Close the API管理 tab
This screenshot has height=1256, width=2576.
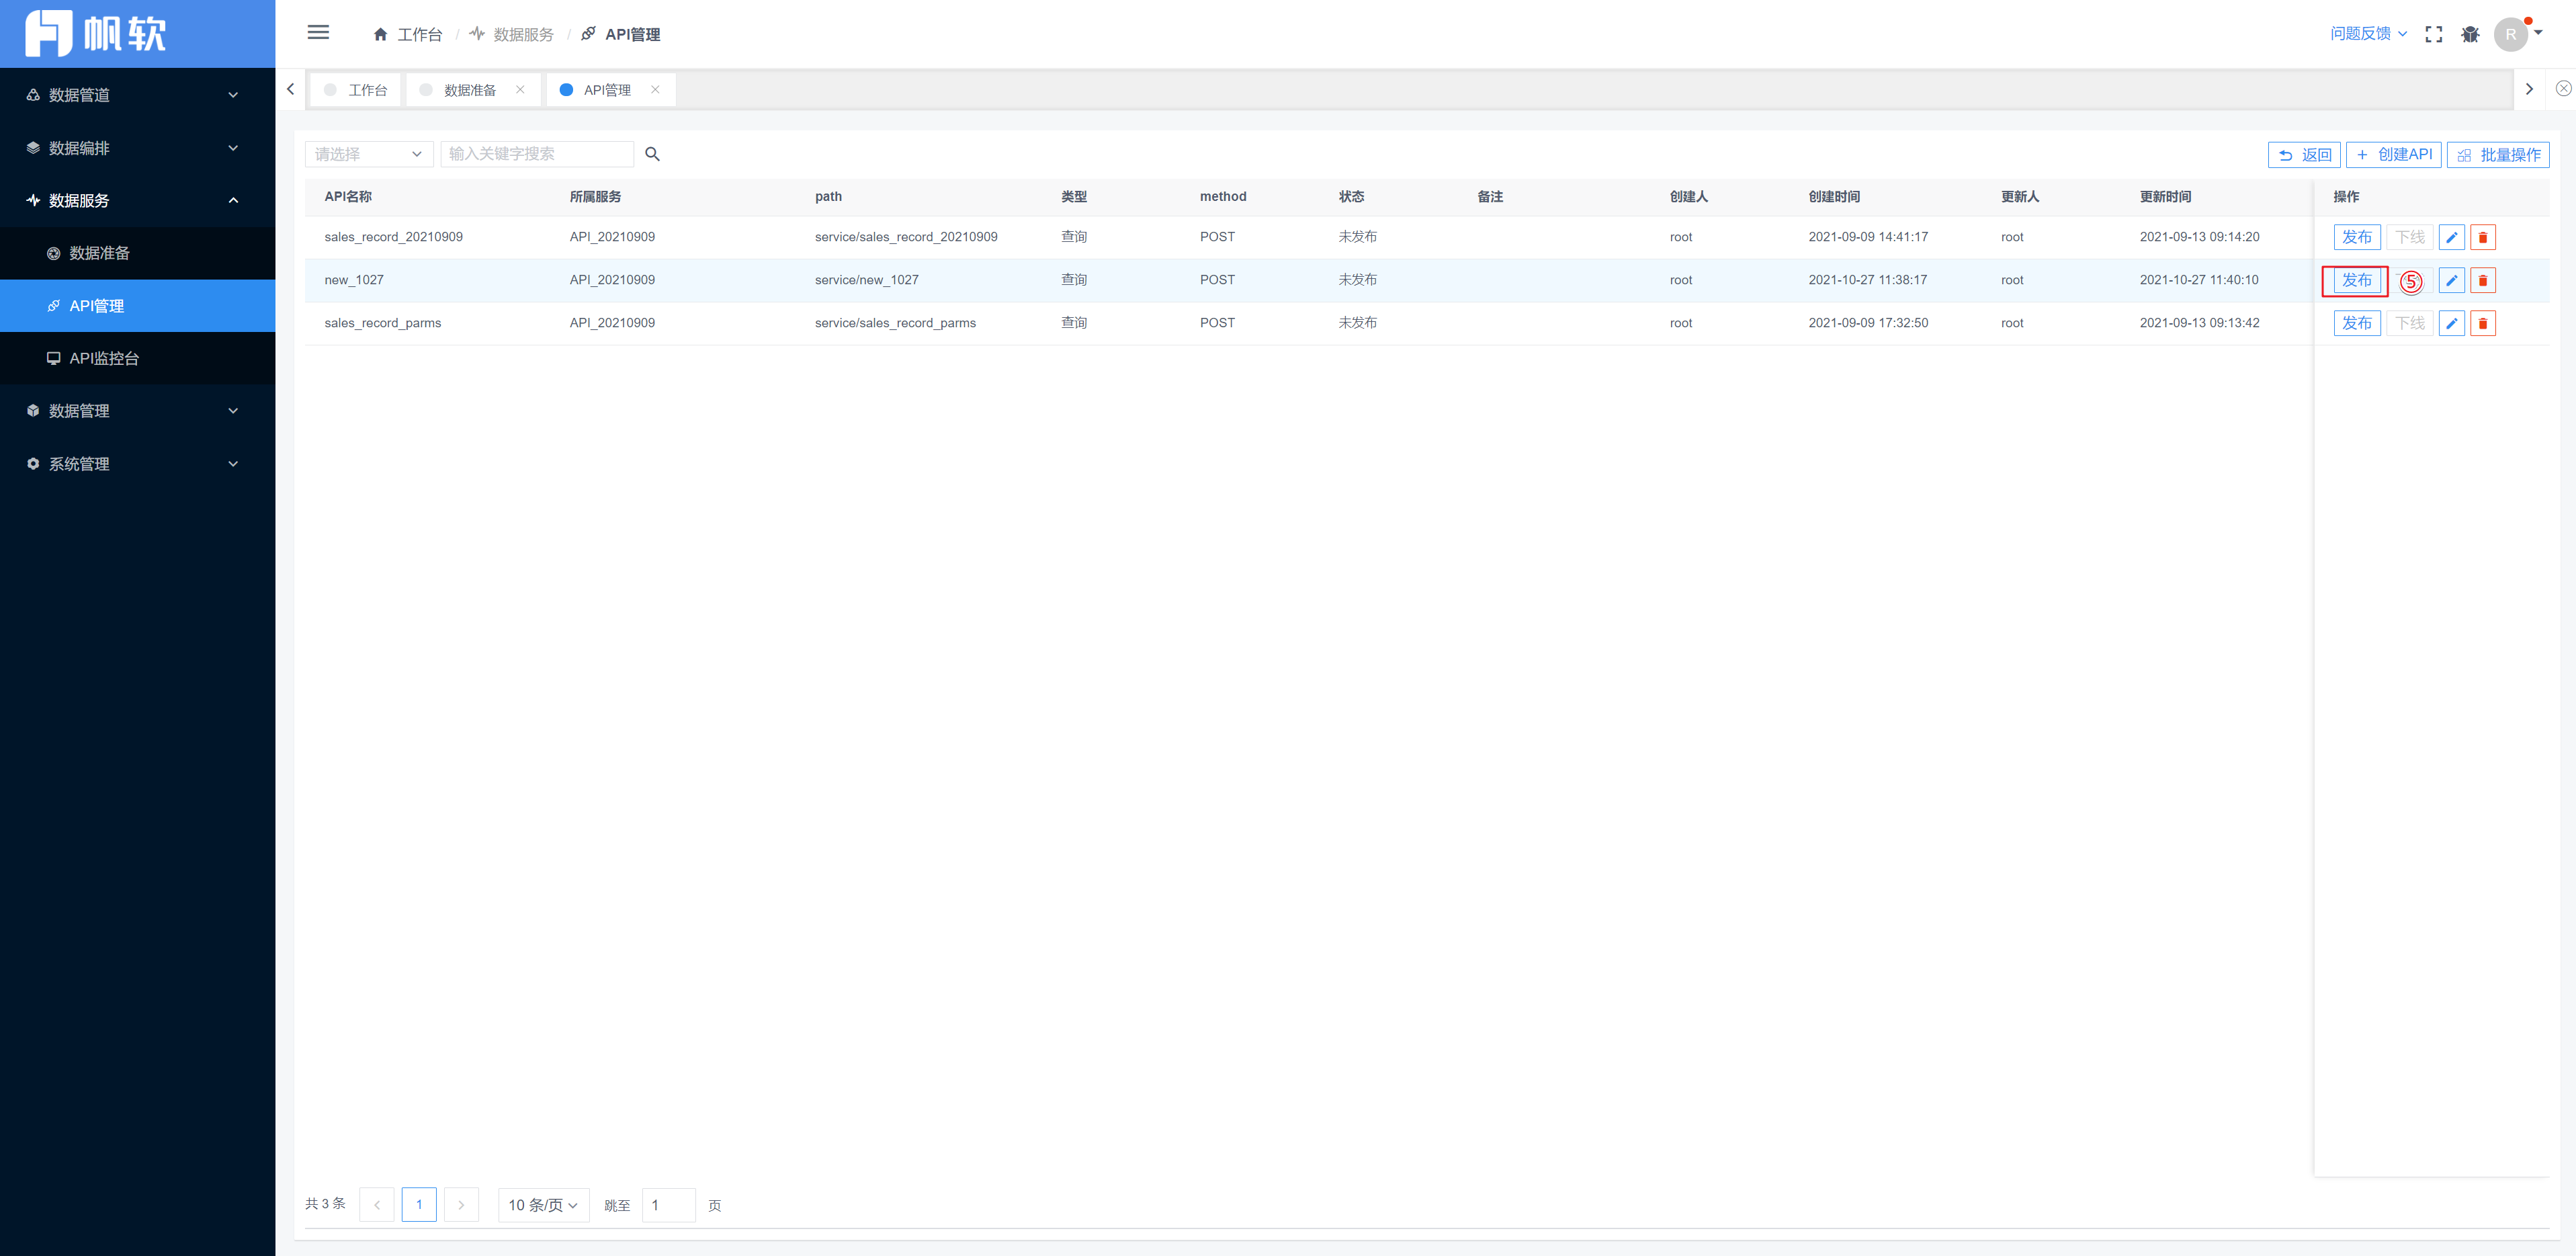tap(655, 90)
